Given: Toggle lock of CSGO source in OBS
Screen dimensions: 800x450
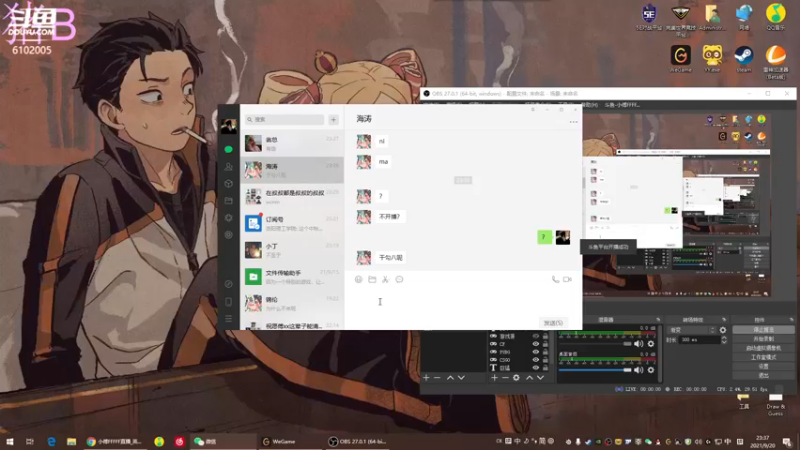Looking at the screenshot, I should [x=545, y=360].
